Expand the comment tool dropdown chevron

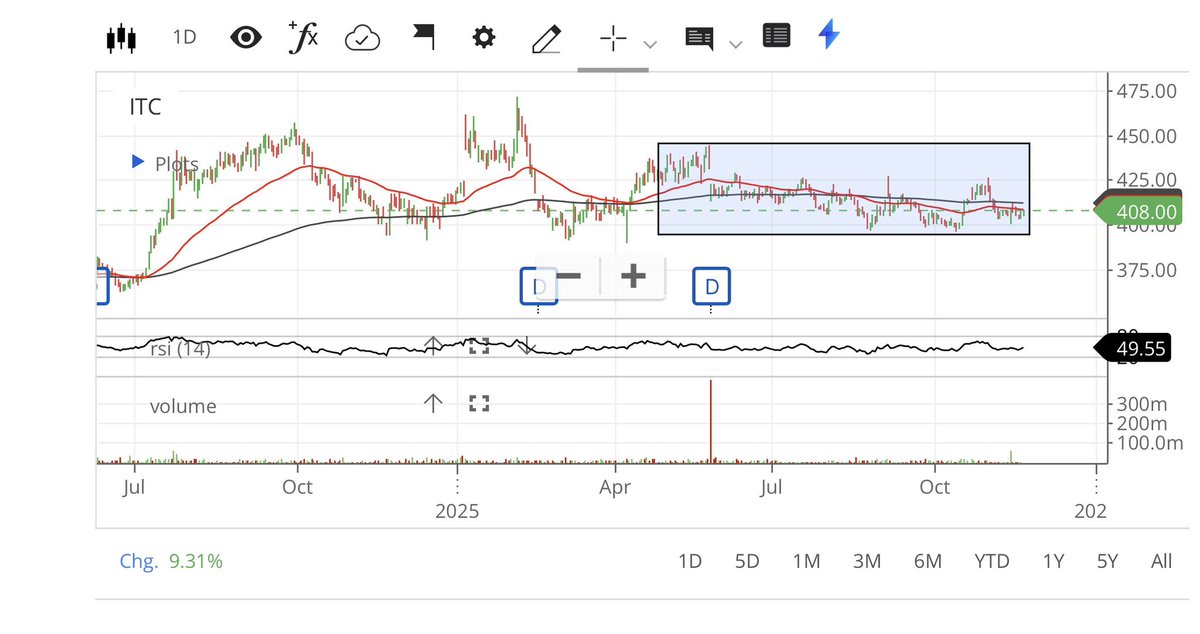[x=736, y=44]
